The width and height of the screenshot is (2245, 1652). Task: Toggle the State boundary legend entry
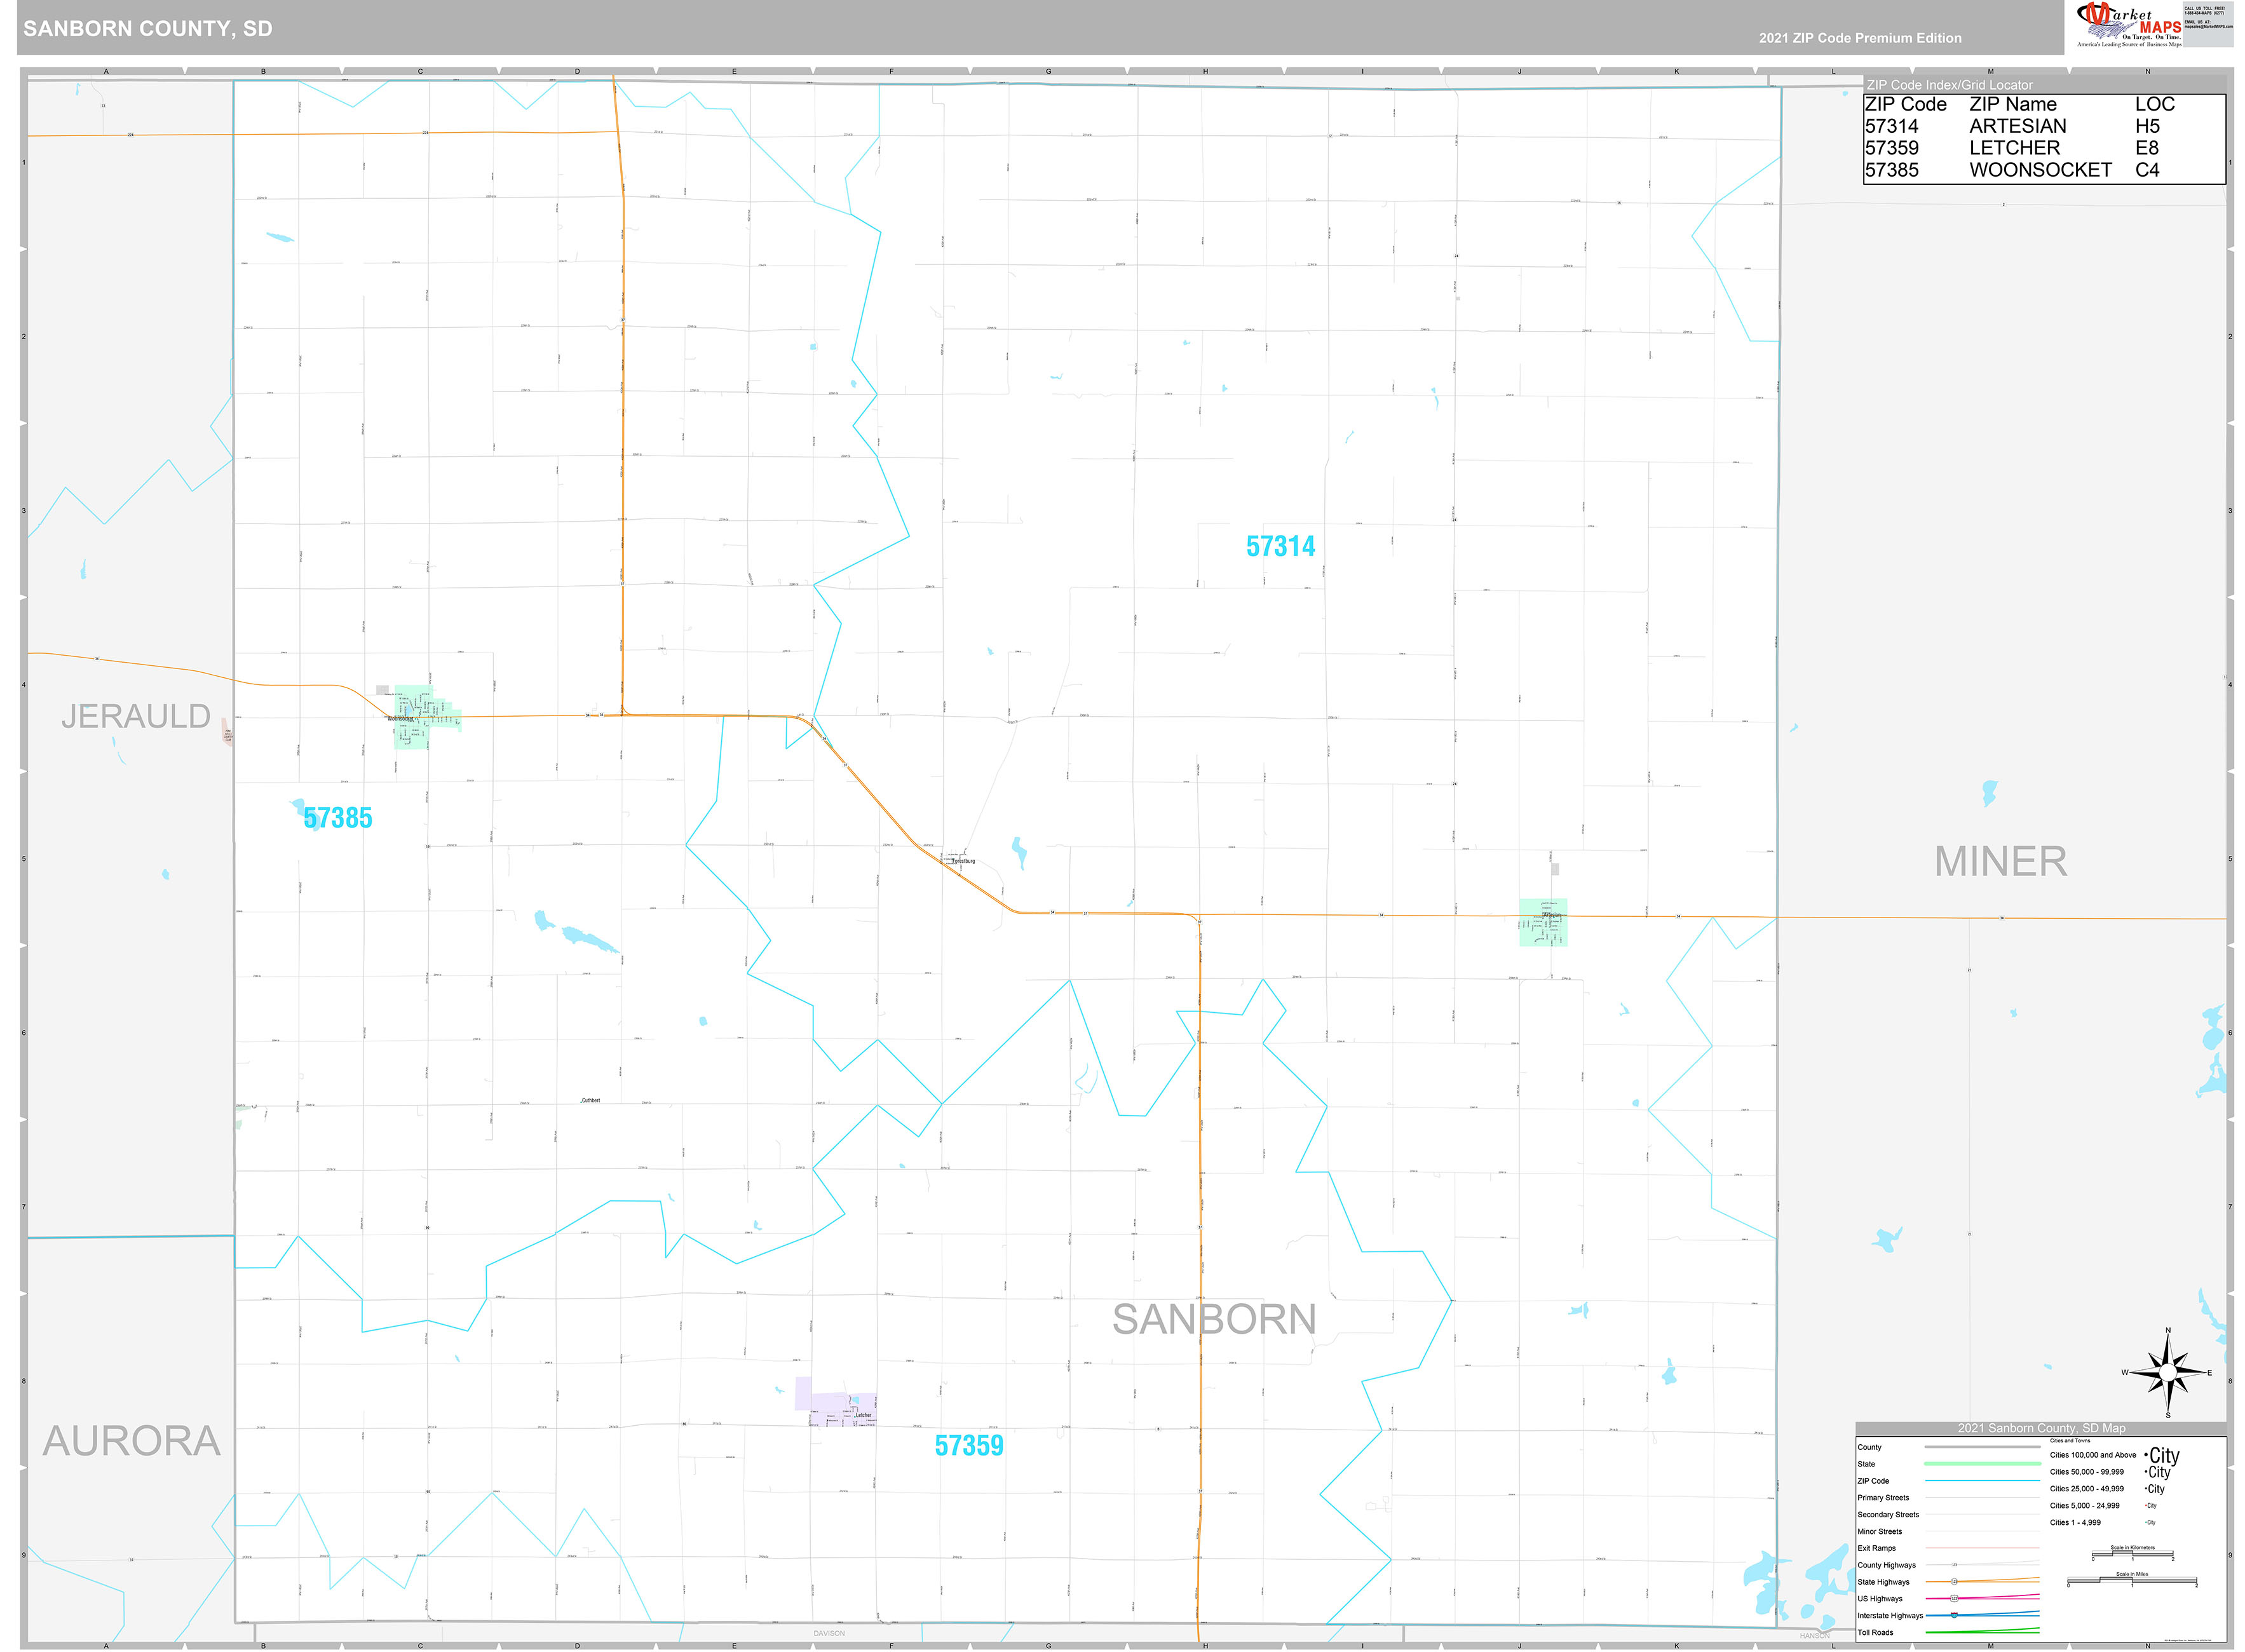(x=1982, y=1464)
